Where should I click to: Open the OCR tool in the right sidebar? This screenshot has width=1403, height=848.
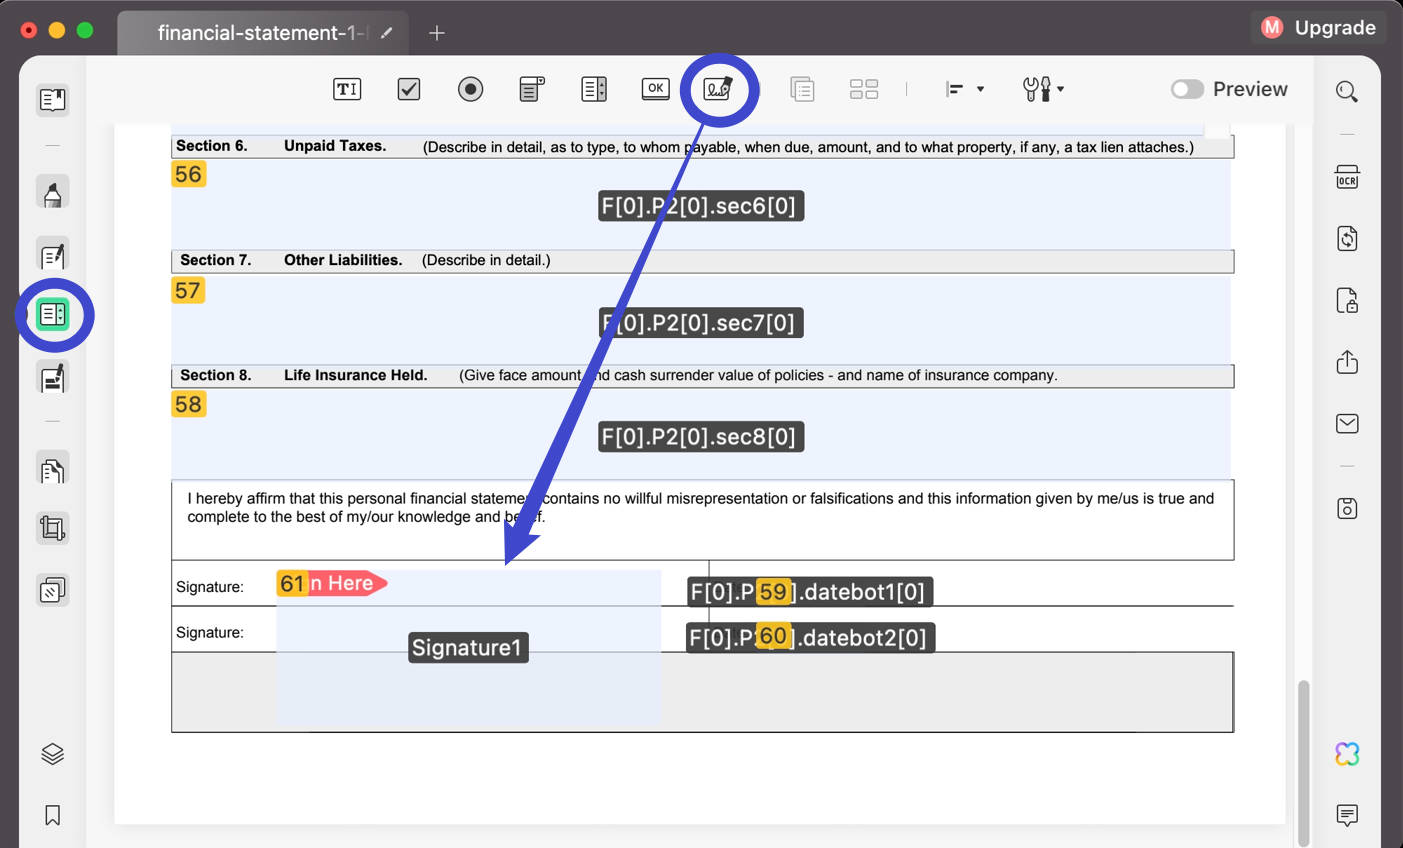[x=1347, y=176]
